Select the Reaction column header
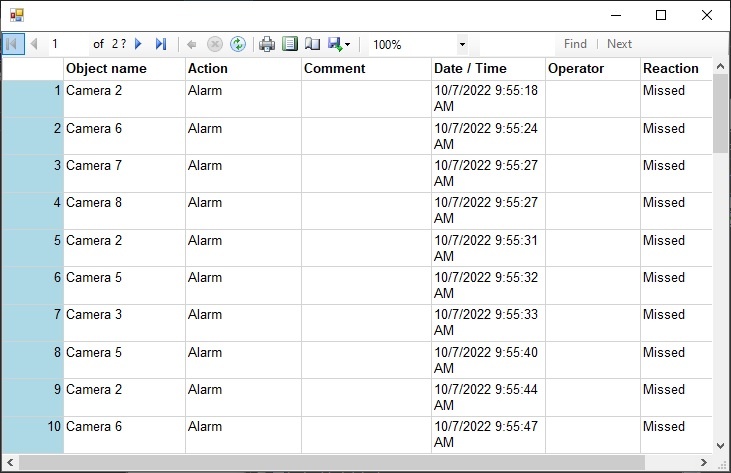 (x=671, y=69)
